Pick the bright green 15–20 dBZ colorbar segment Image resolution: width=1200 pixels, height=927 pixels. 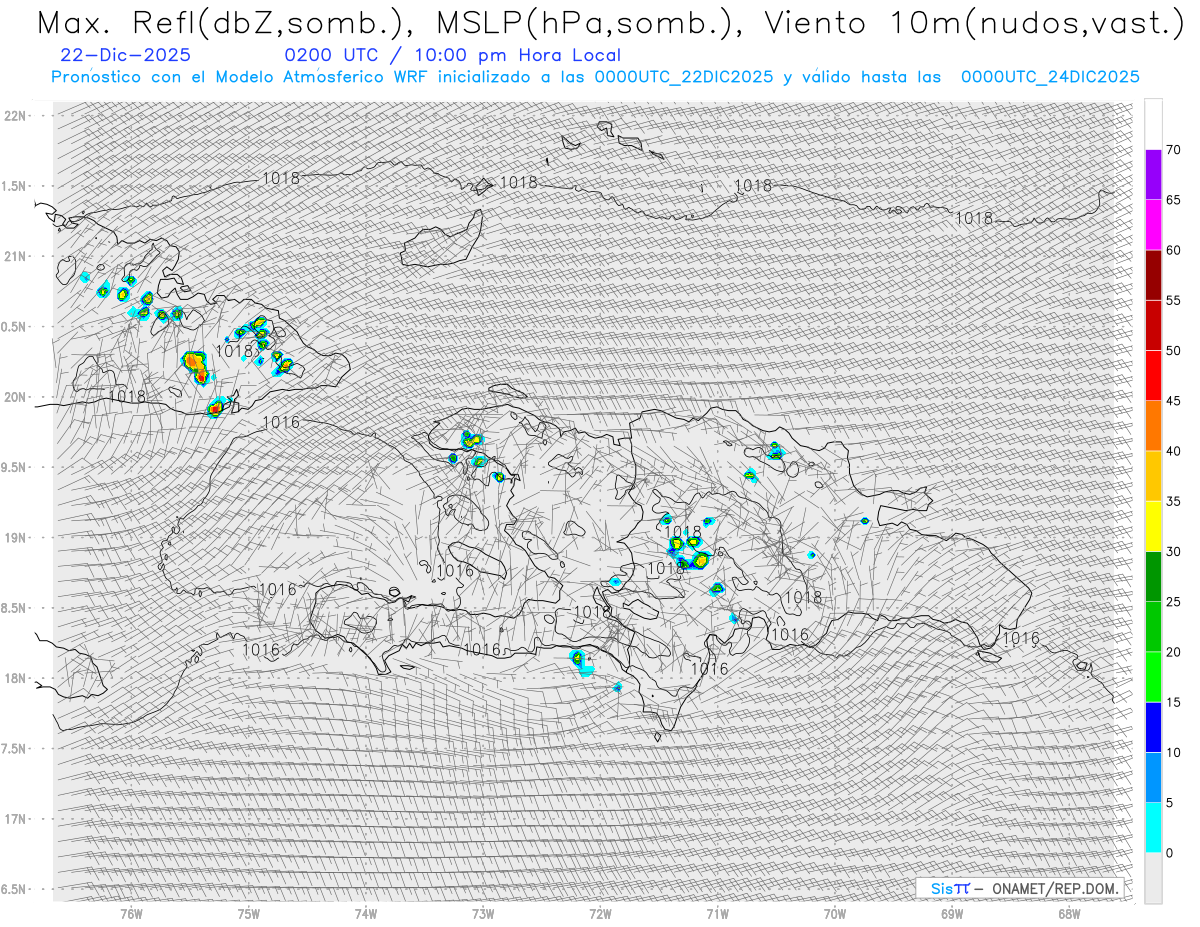tap(1153, 677)
